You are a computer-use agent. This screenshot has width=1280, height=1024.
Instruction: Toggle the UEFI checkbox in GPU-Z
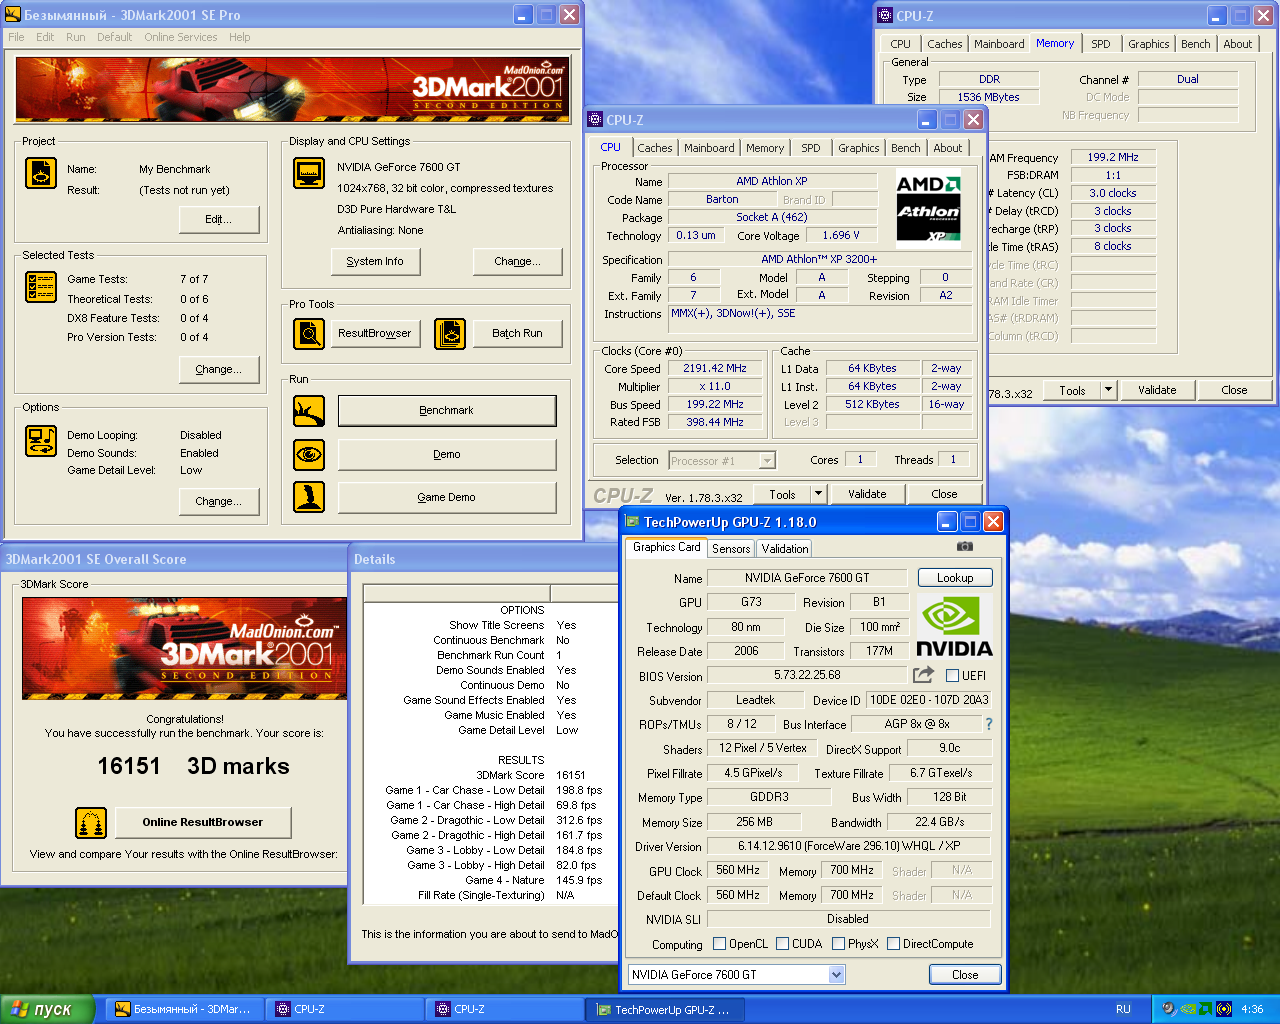[x=953, y=675]
